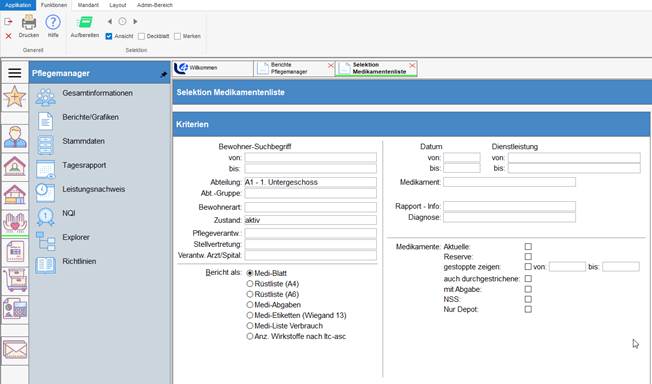The image size is (652, 384).
Task: Uncheck the Ansicht checkbox
Action: click(x=109, y=36)
